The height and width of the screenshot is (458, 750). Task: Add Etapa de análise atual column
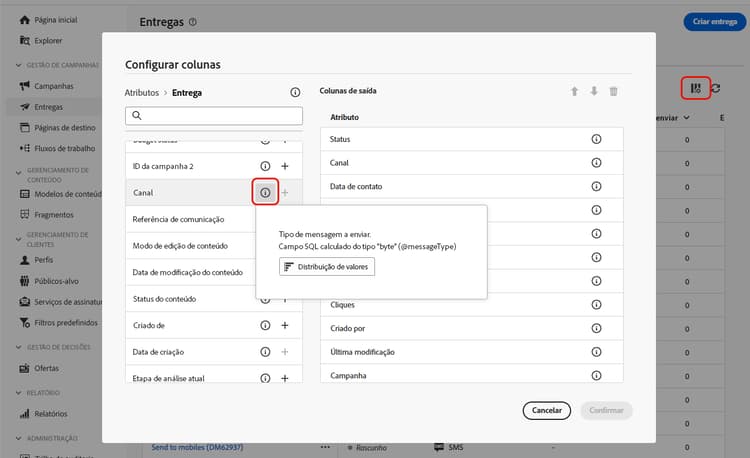(285, 378)
